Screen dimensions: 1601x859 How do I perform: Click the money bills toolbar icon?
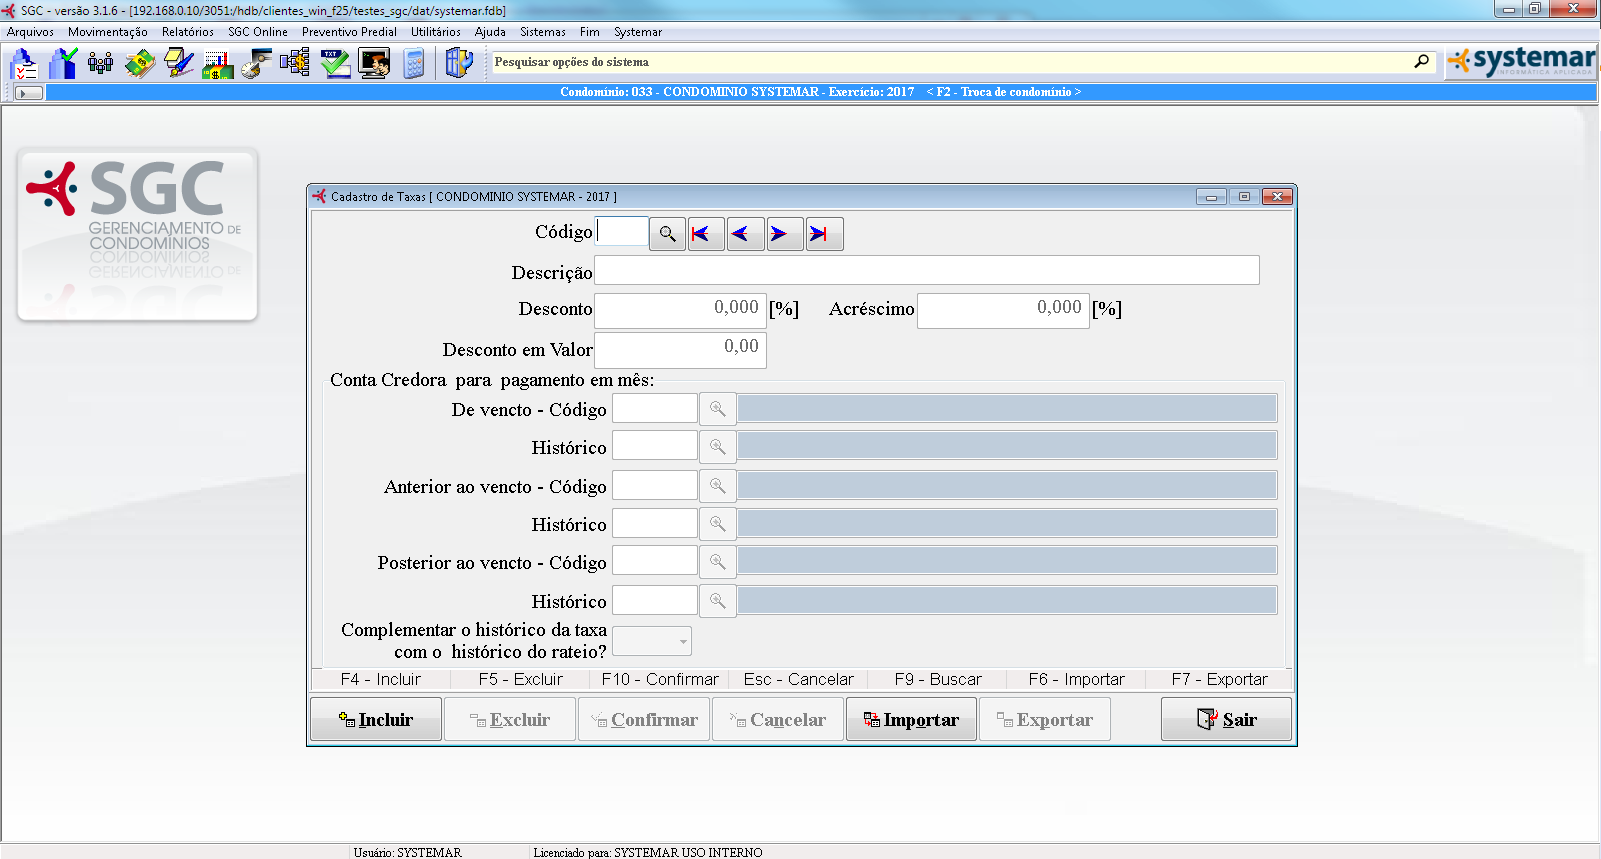140,64
